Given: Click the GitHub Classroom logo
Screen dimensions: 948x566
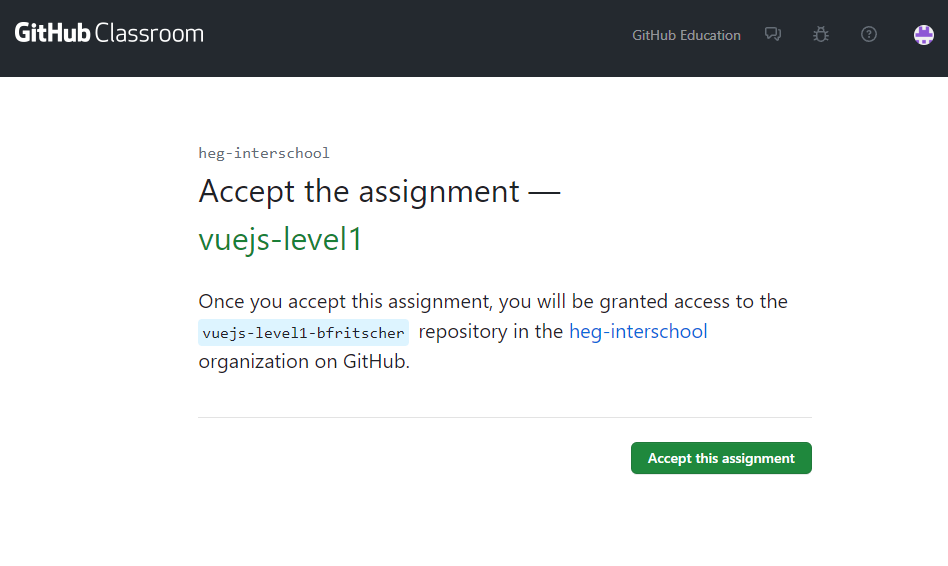Looking at the screenshot, I should coord(109,34).
